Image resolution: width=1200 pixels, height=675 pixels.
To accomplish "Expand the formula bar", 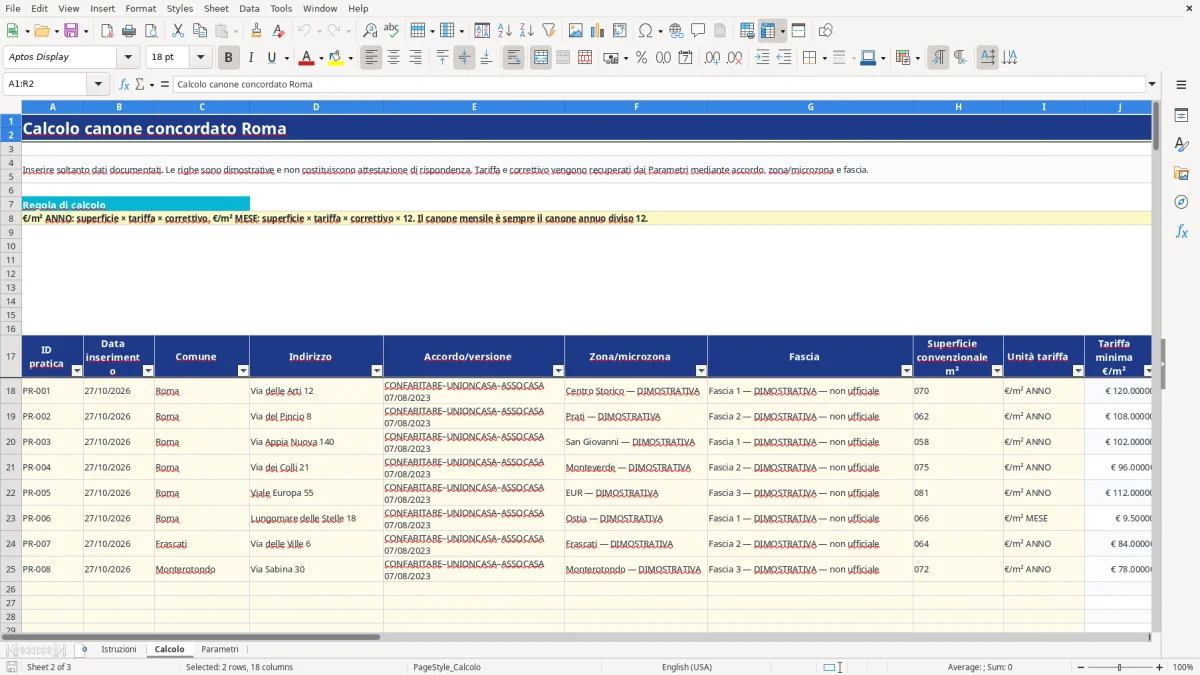I will point(1152,84).
